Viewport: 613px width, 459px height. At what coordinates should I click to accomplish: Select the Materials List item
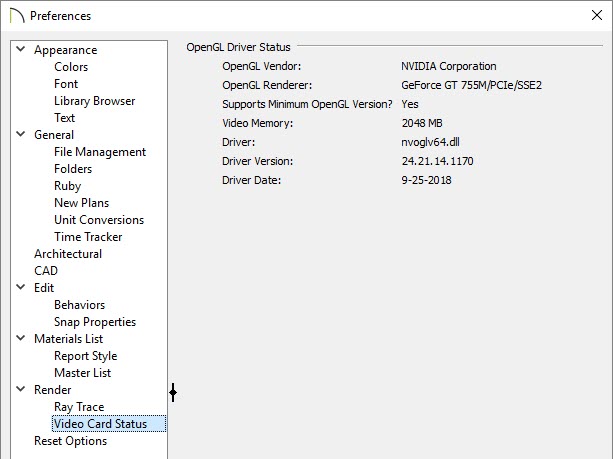[69, 339]
